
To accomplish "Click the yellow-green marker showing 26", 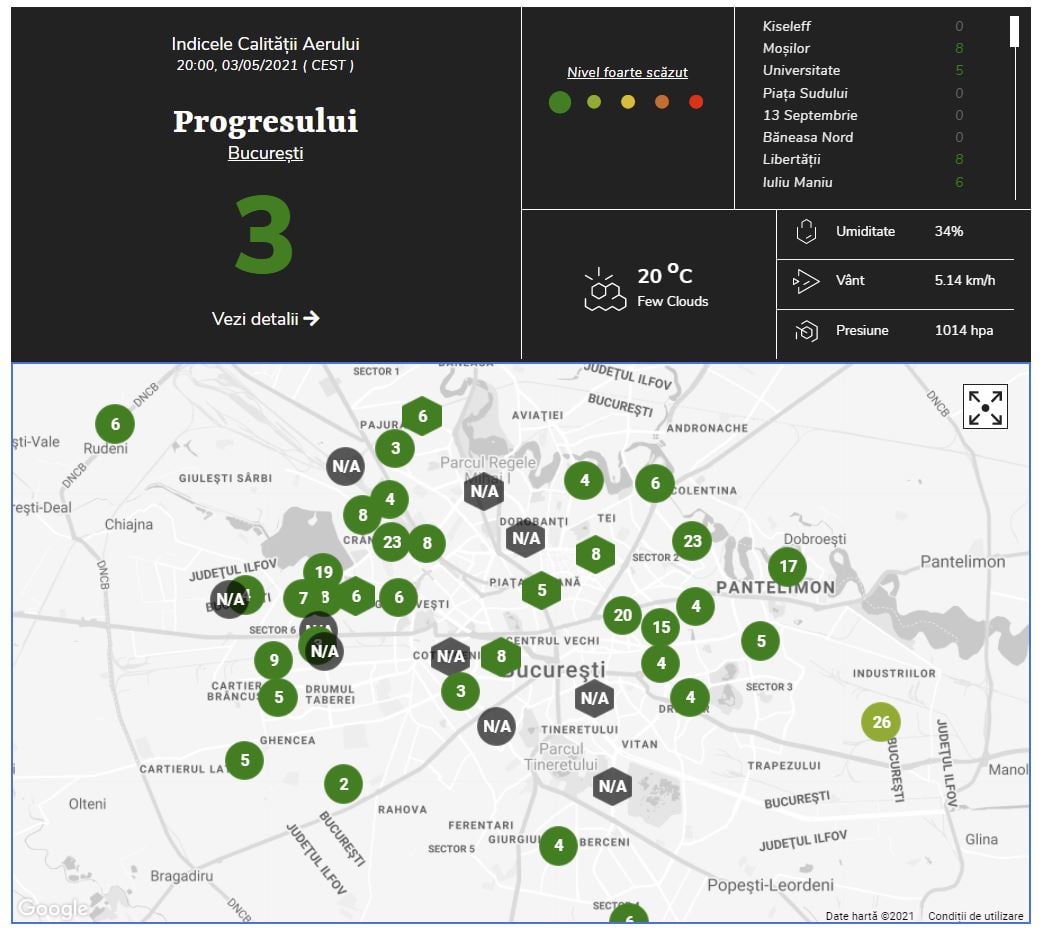I will [881, 722].
